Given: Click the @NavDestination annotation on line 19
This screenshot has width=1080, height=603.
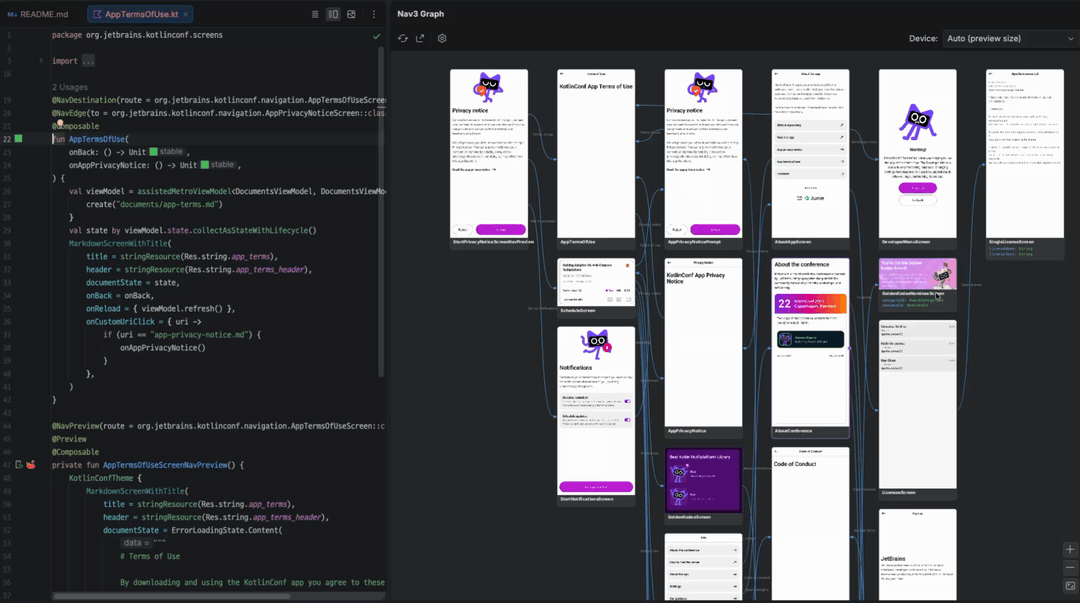Looking at the screenshot, I should [84, 100].
